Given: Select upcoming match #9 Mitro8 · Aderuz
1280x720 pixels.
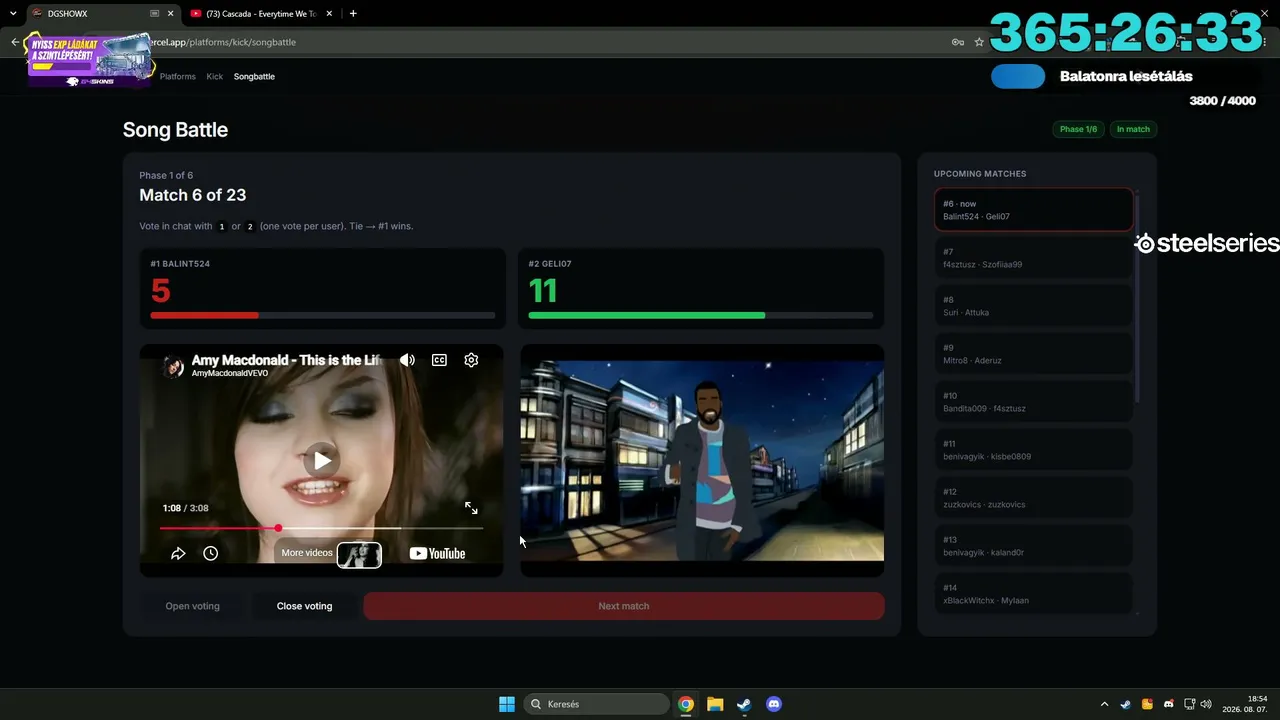Looking at the screenshot, I should coord(1034,354).
